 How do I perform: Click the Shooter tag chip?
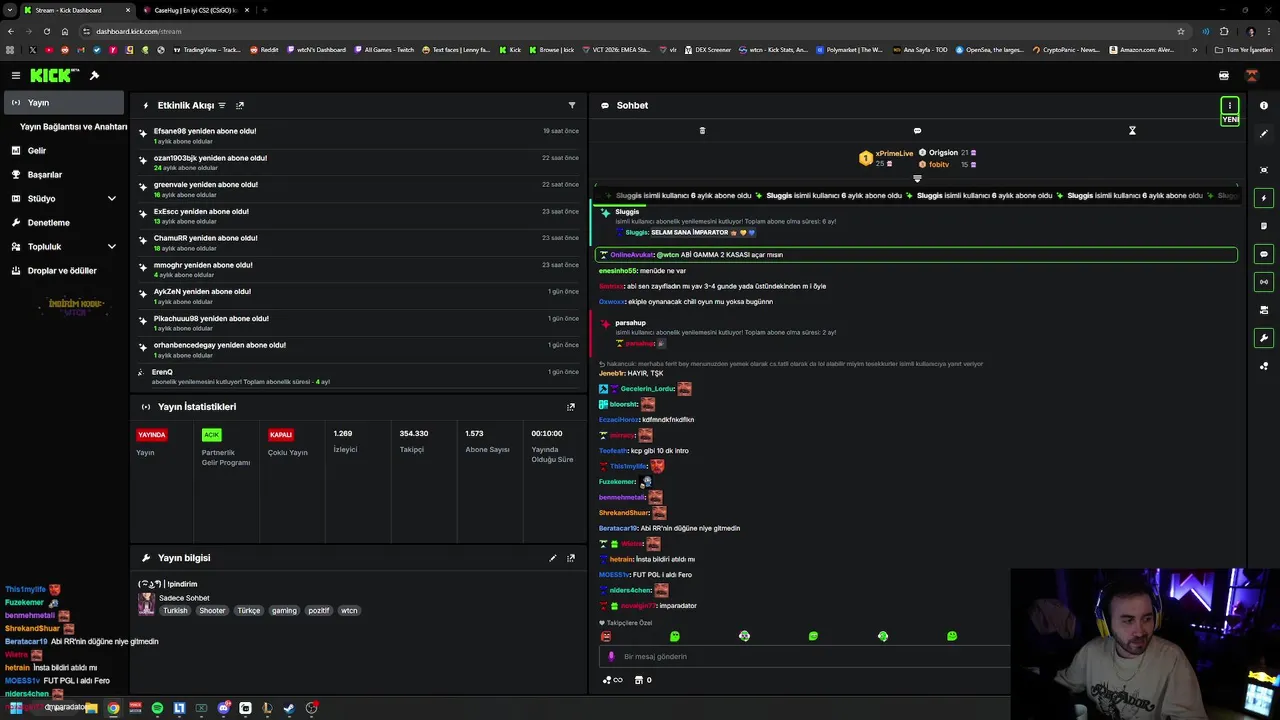click(x=212, y=610)
